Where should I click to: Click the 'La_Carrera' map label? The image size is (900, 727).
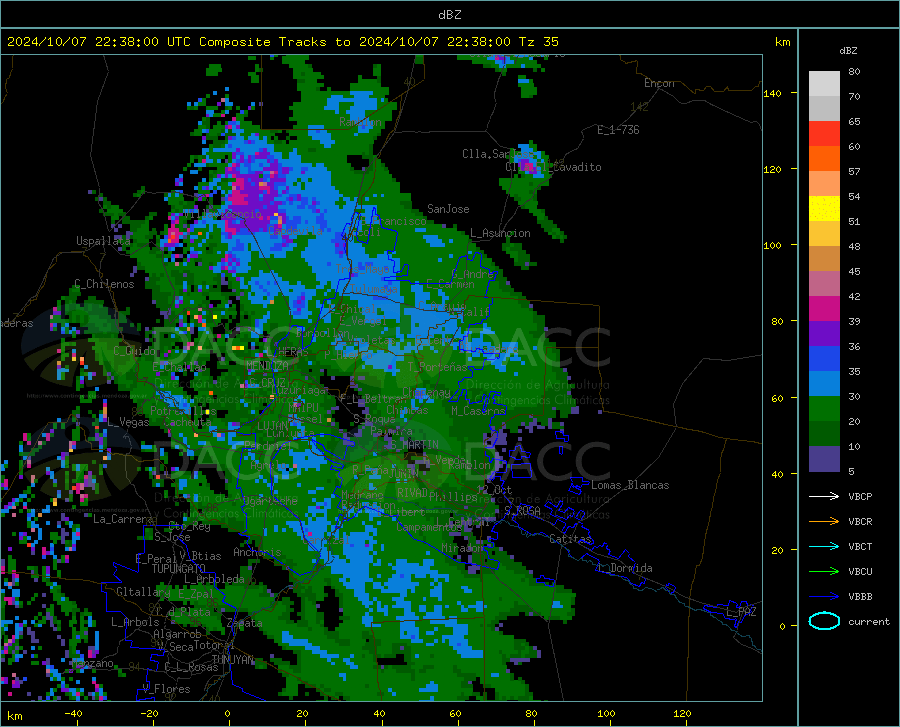coord(123,519)
